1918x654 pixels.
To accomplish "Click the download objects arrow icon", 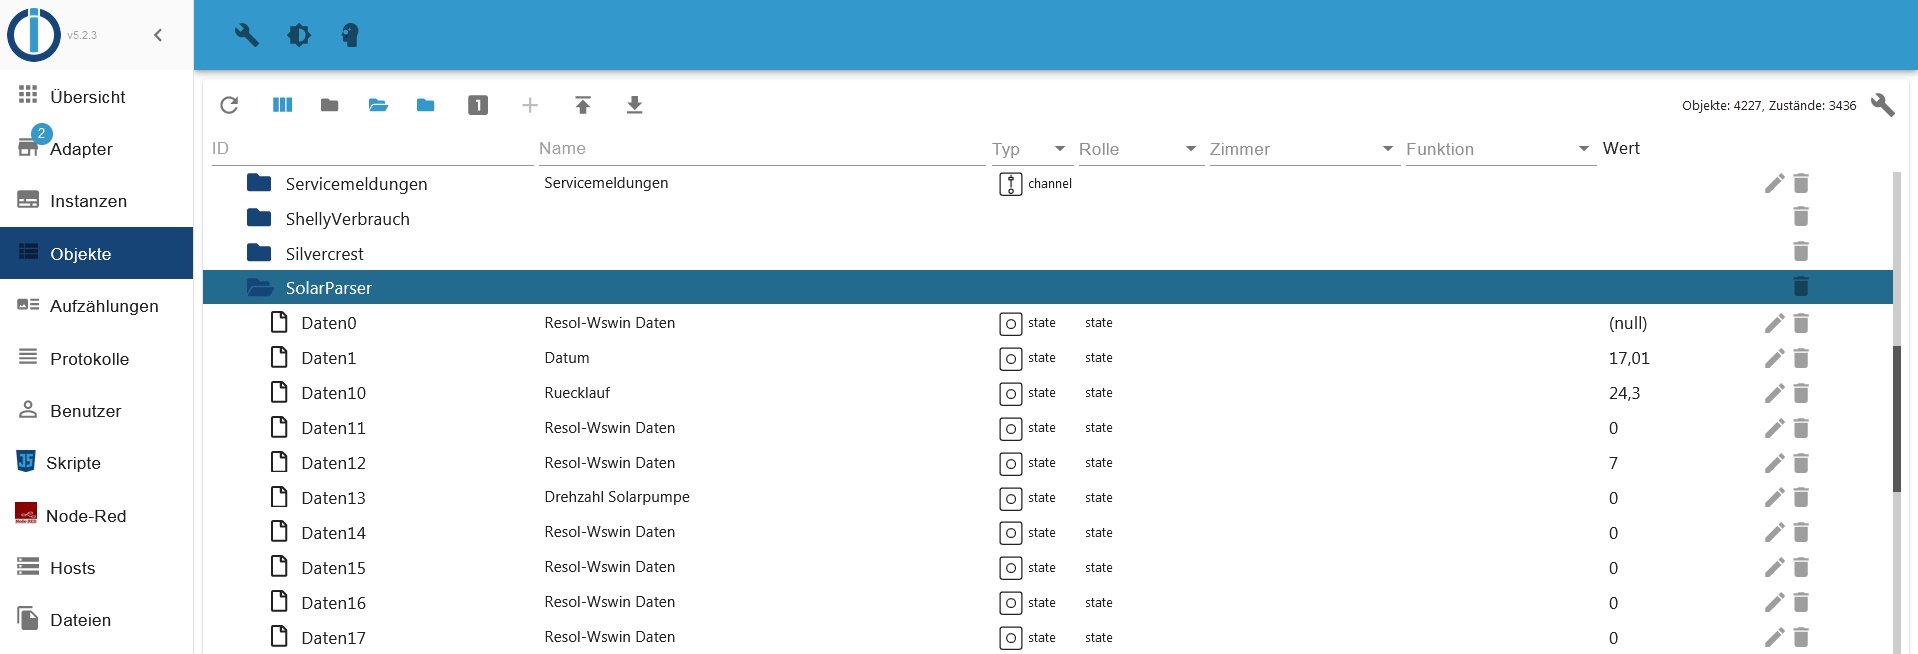I will 634,105.
